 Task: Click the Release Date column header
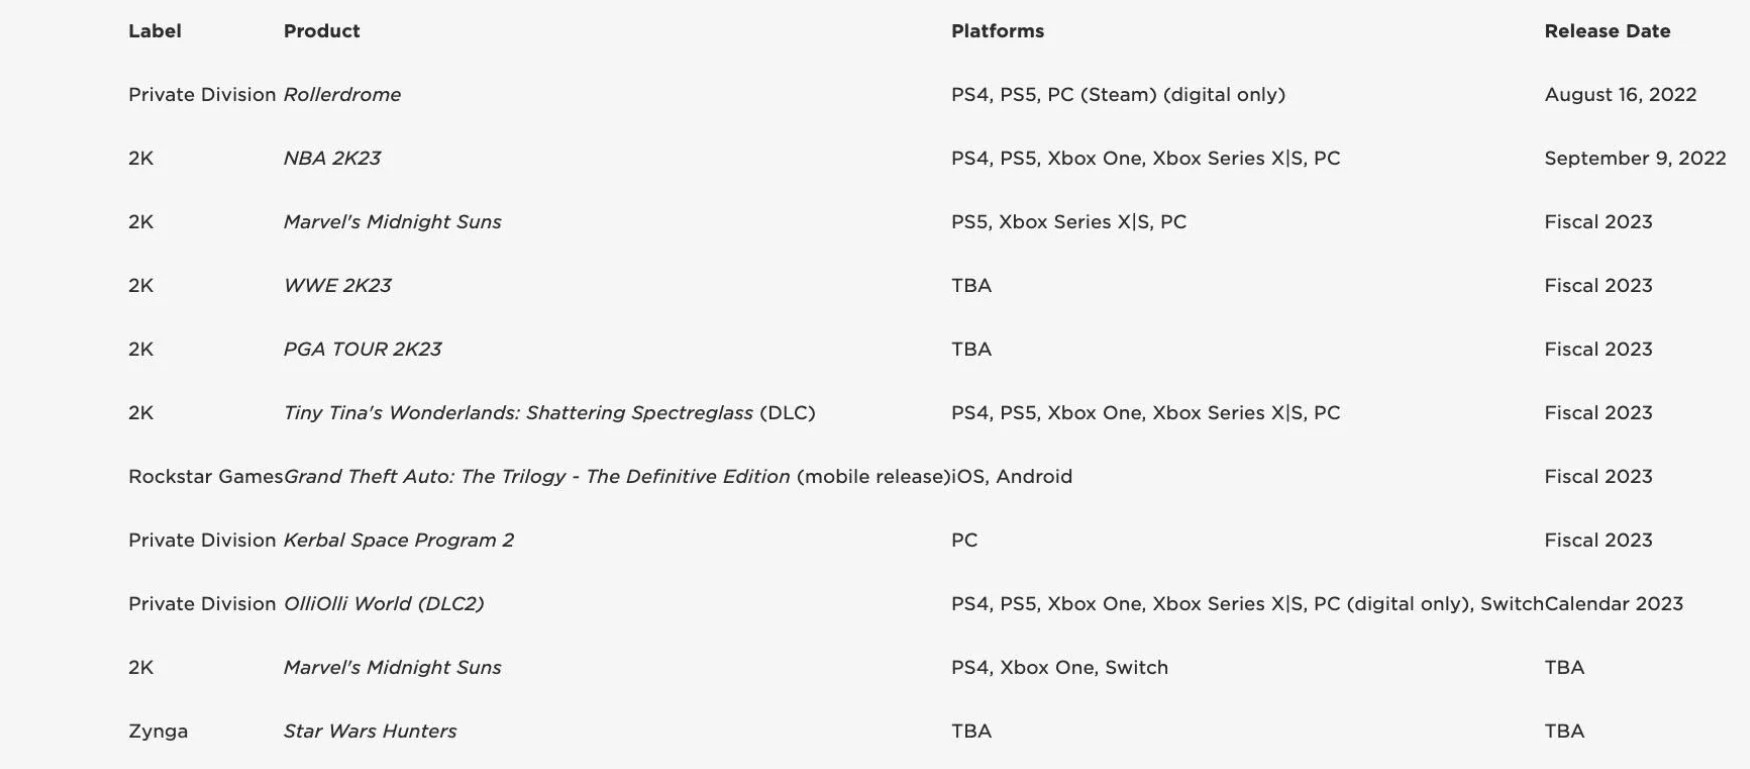pyautogui.click(x=1607, y=31)
